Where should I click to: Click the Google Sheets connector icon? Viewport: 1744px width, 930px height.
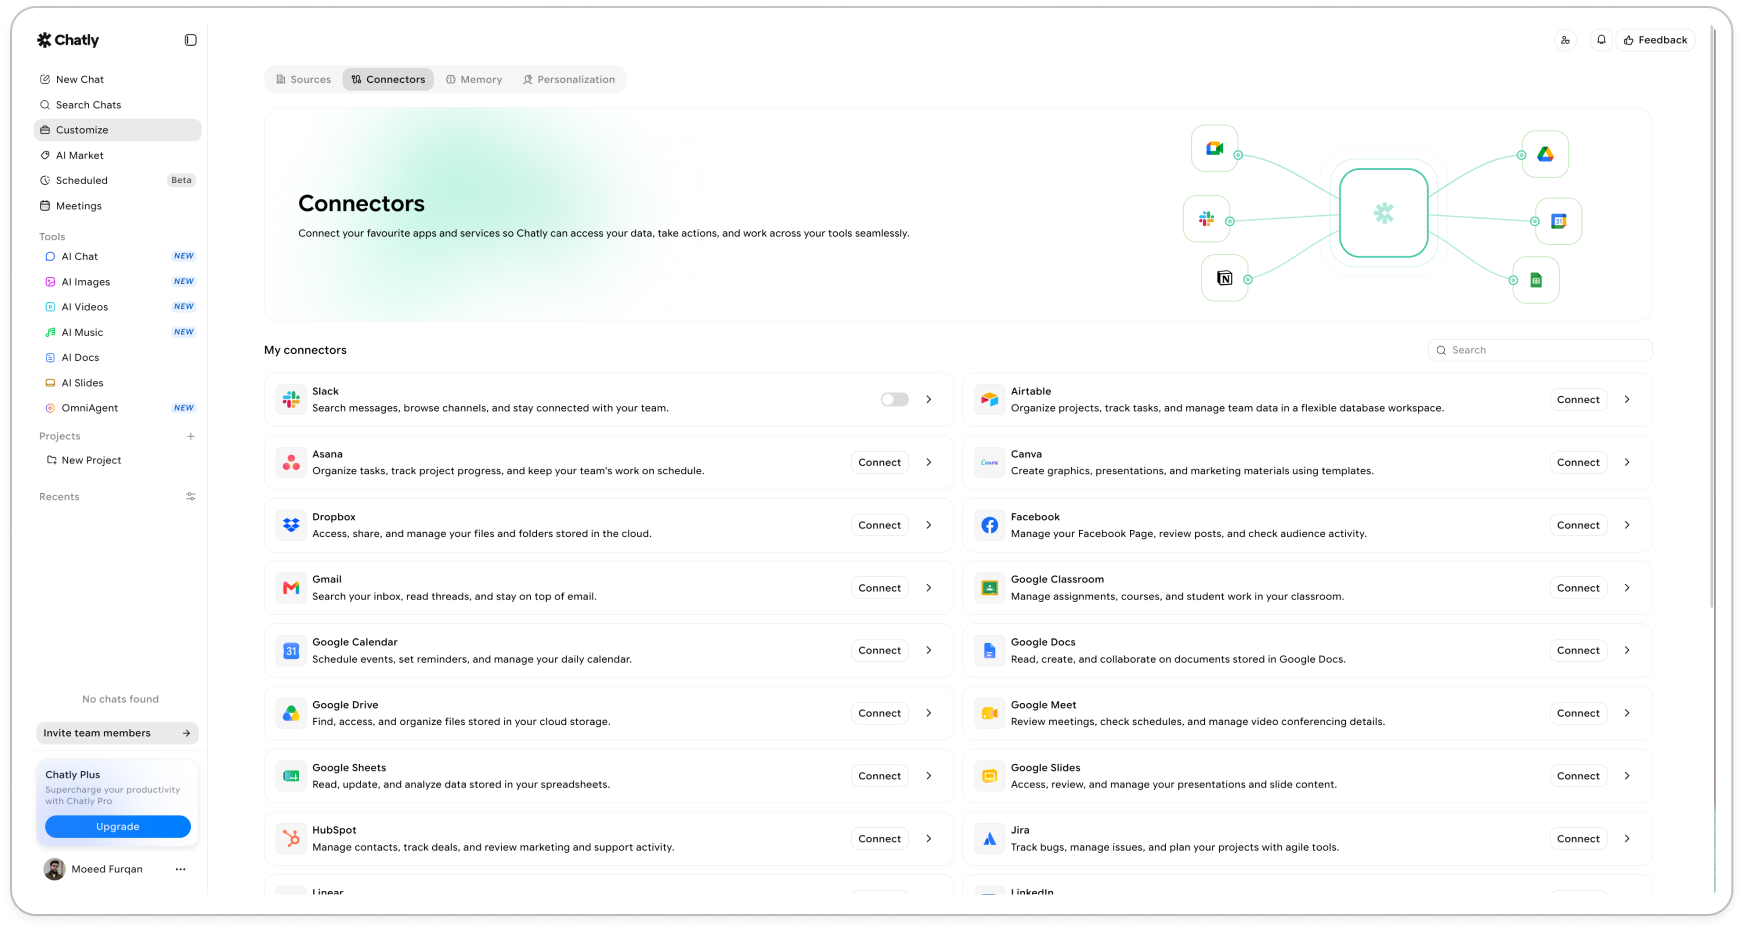291,776
